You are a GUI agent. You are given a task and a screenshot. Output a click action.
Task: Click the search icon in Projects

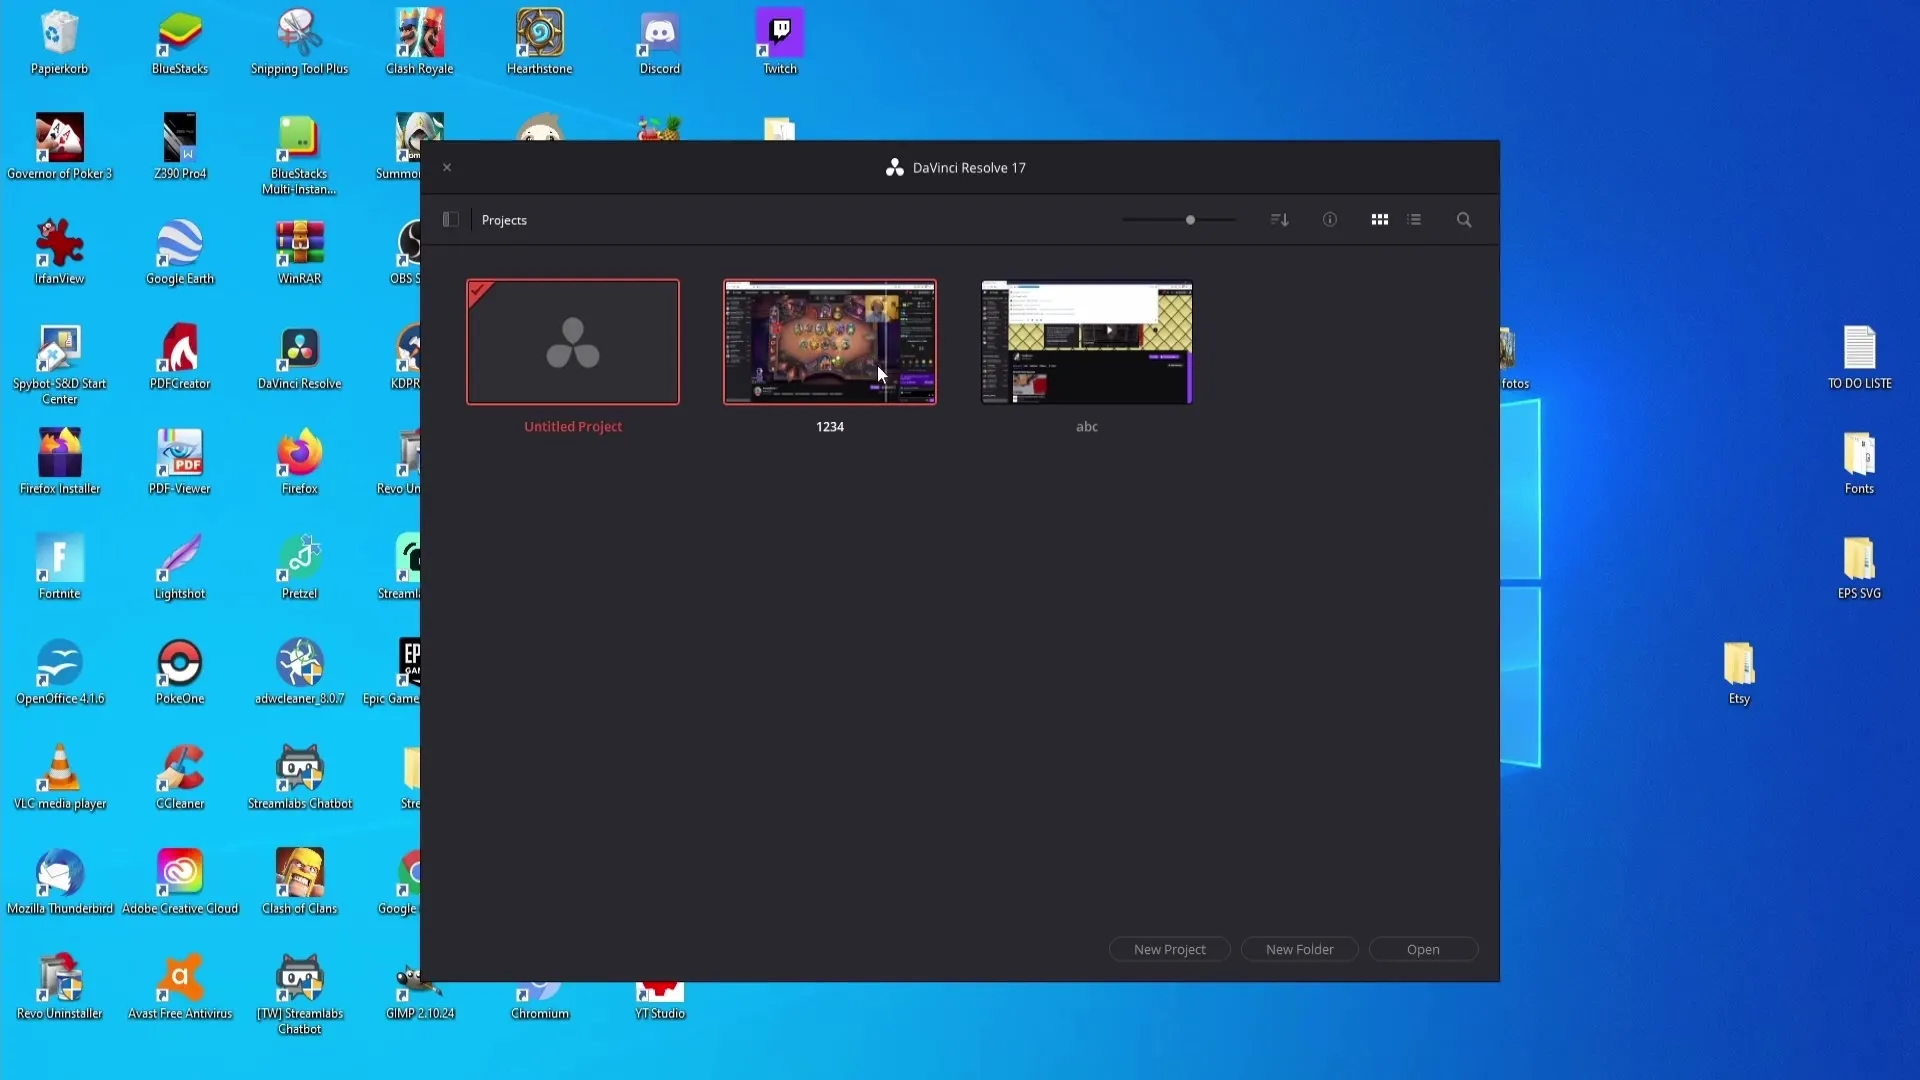pyautogui.click(x=1464, y=220)
